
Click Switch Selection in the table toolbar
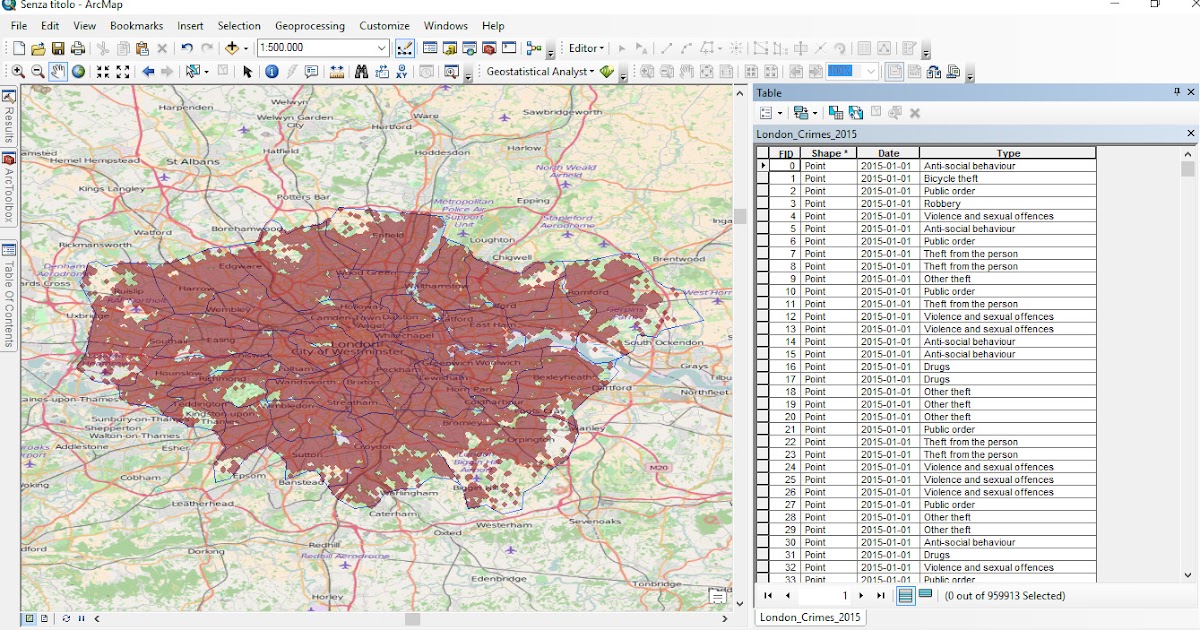tap(855, 112)
